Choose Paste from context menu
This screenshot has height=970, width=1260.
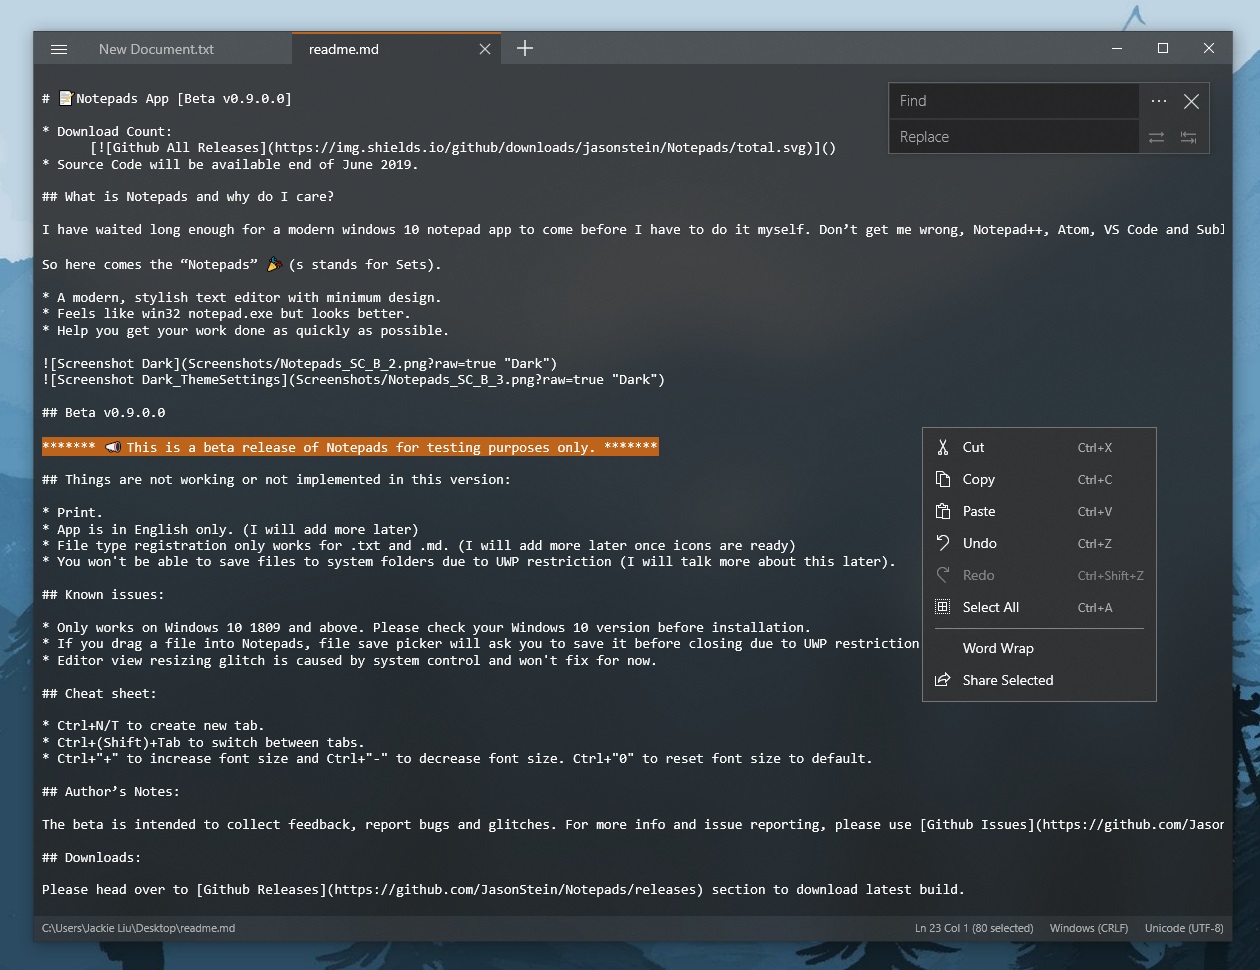(1039, 511)
